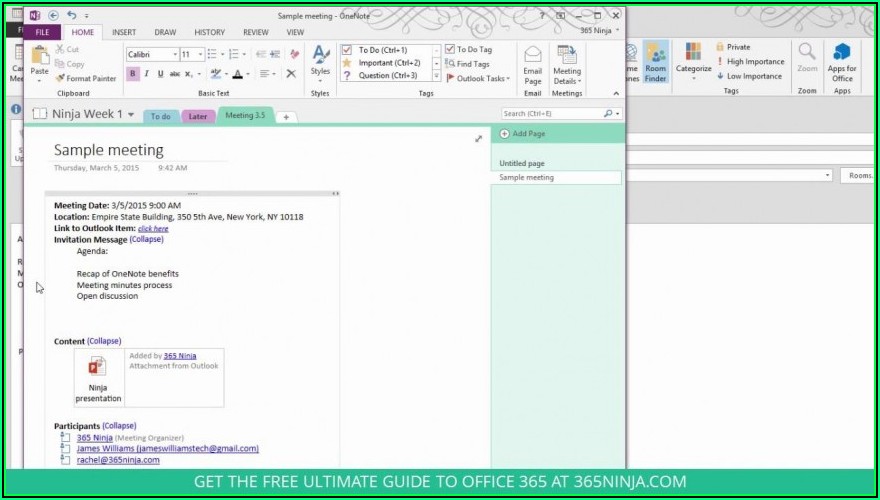The image size is (880, 500).
Task: Click the back arrow in title bar
Action: pos(52,15)
